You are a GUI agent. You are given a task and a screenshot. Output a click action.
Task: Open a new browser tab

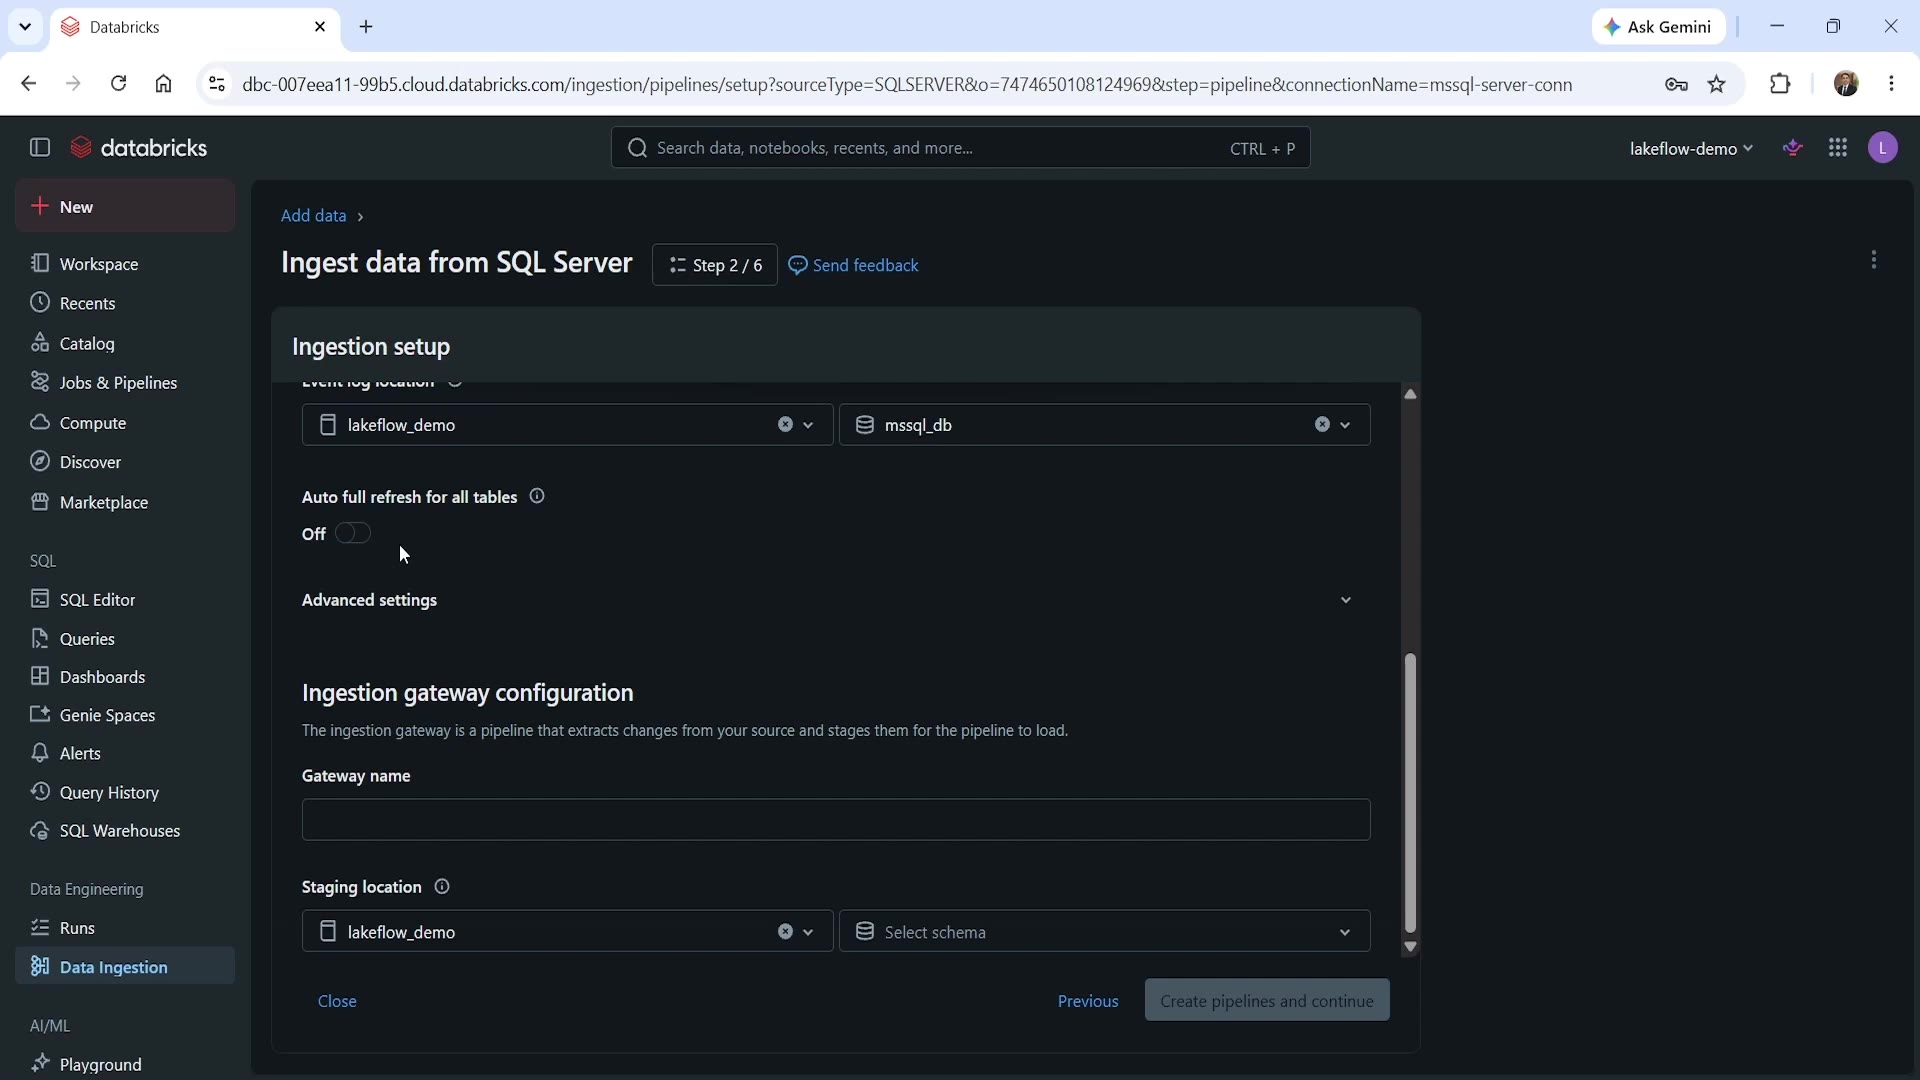click(366, 27)
